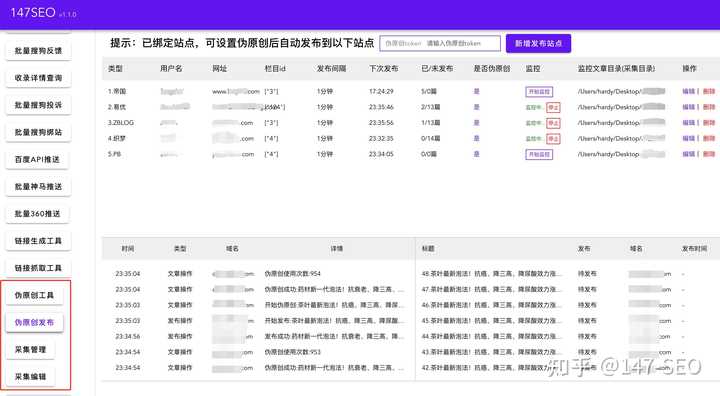Click the 2/13篇 published count cell
720x396 pixels.
[x=431, y=107]
